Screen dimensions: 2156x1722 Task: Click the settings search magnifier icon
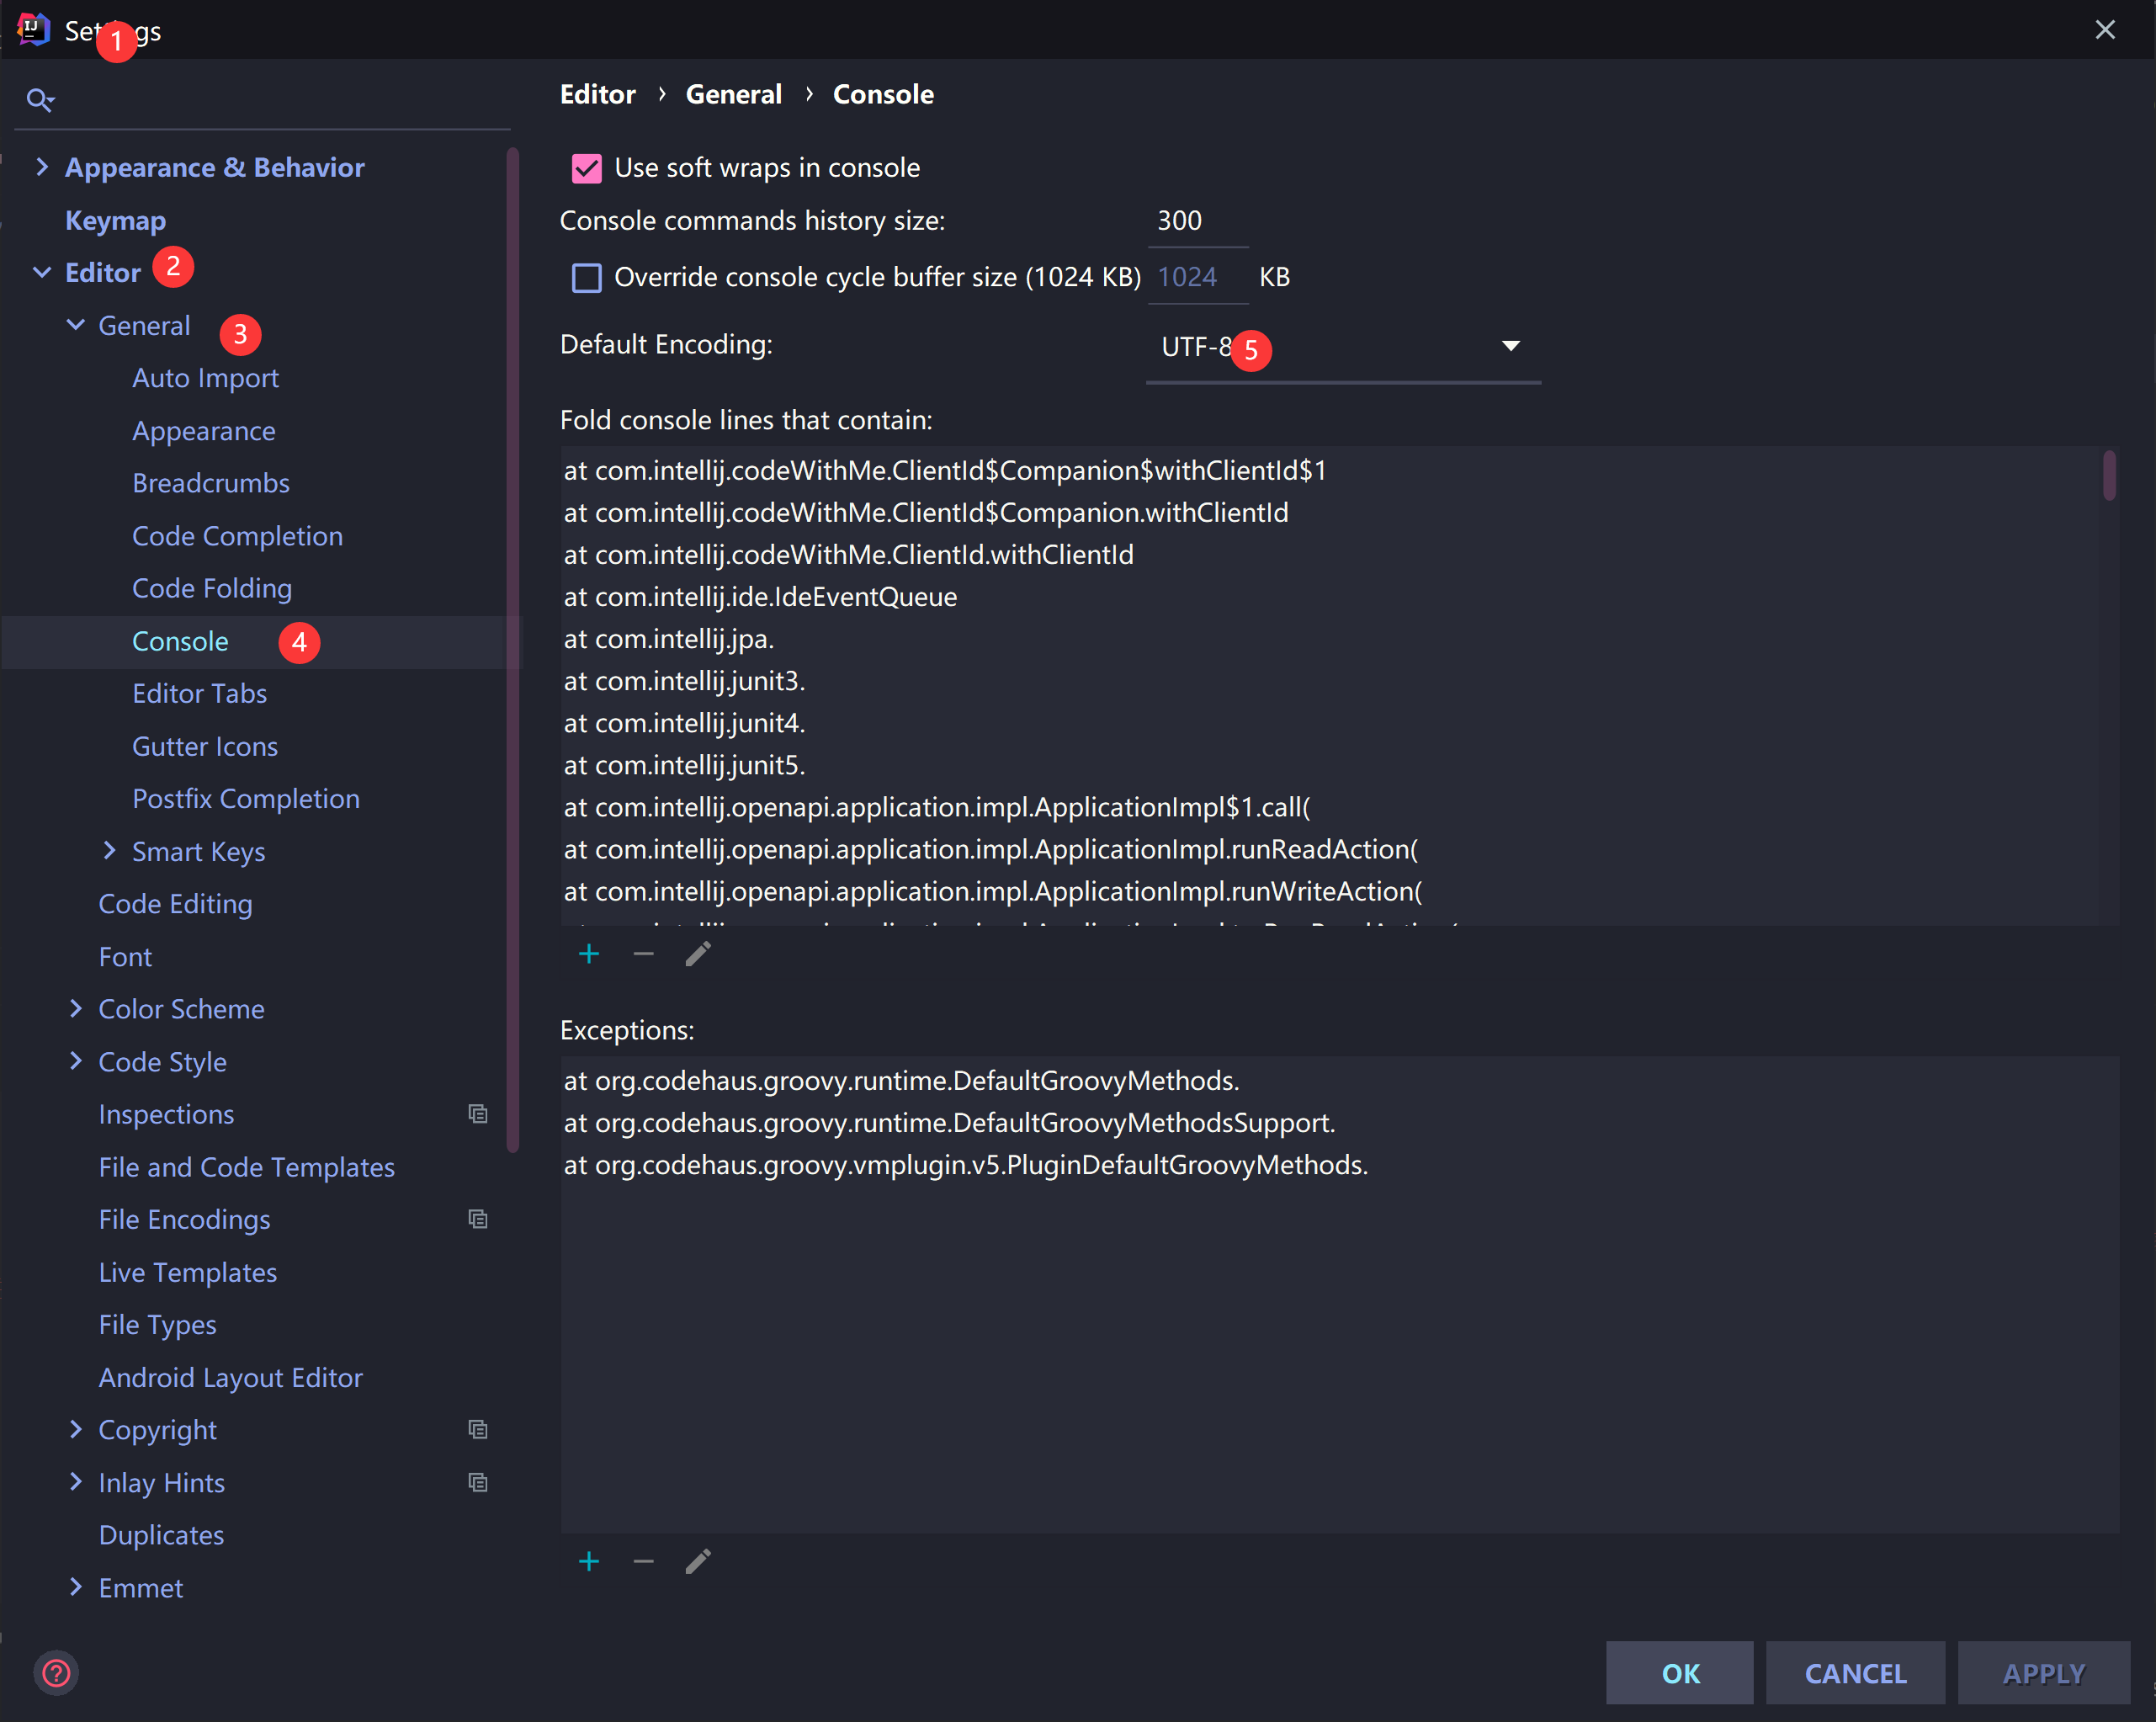39,99
